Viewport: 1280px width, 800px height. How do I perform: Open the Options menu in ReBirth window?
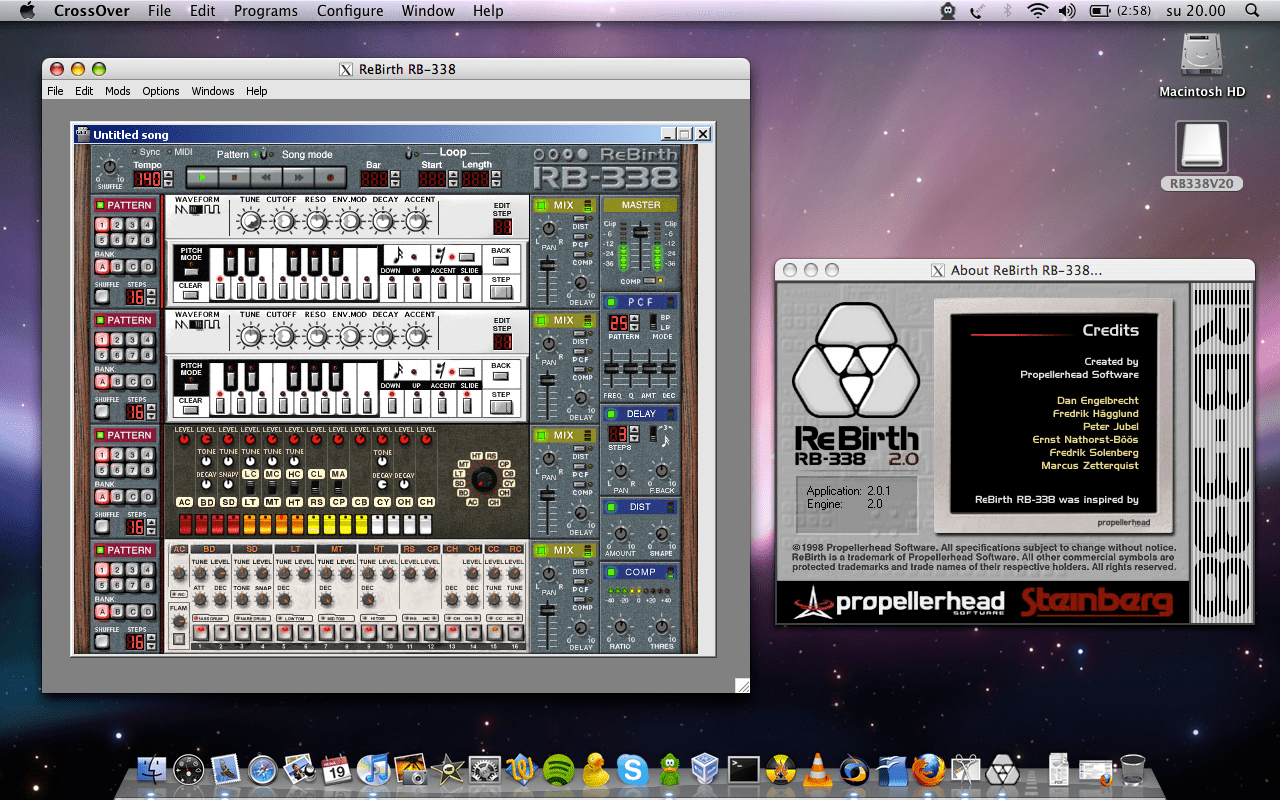pos(161,91)
